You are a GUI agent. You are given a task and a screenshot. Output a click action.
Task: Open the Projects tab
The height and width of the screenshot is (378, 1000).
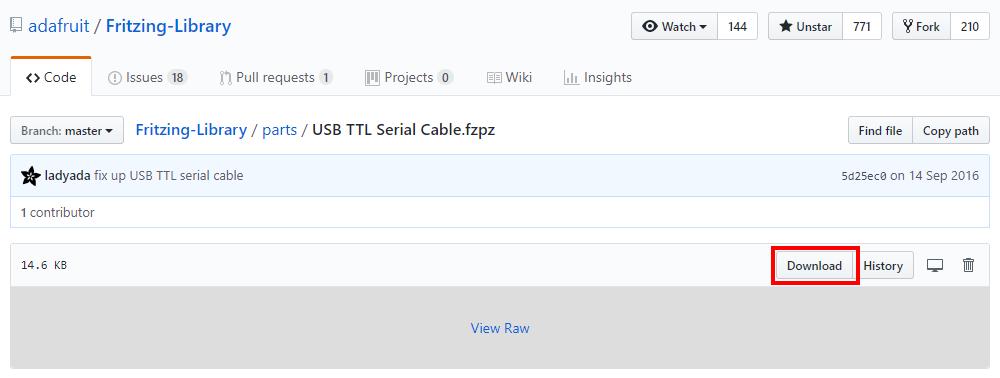[409, 78]
